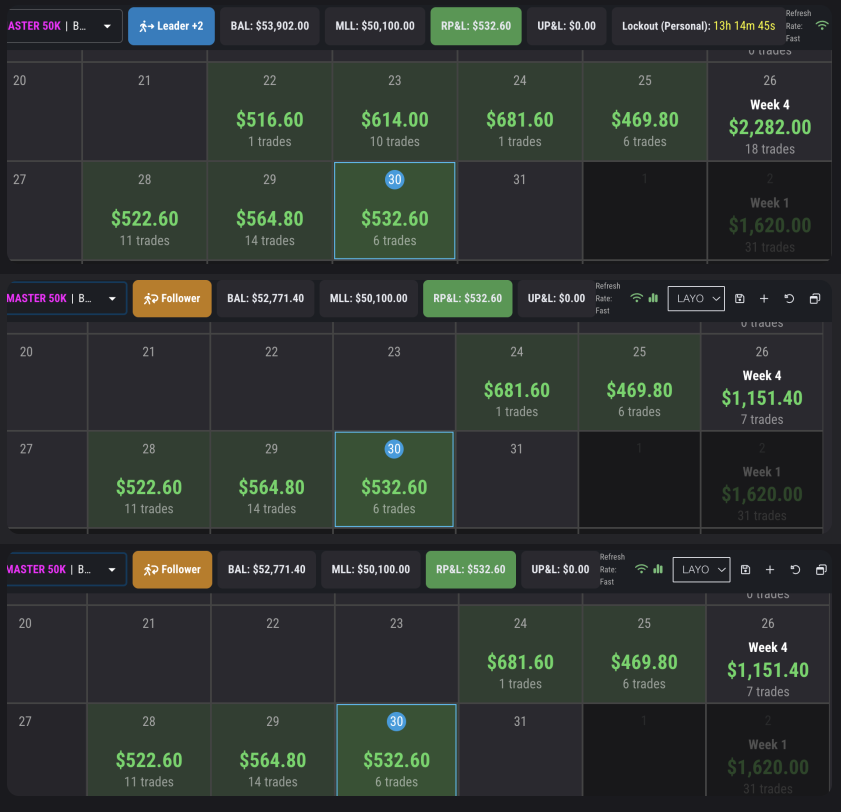The image size is (841, 812).
Task: Select day 29 with $564.80 in the middle Follower calendar
Action: click(271, 479)
